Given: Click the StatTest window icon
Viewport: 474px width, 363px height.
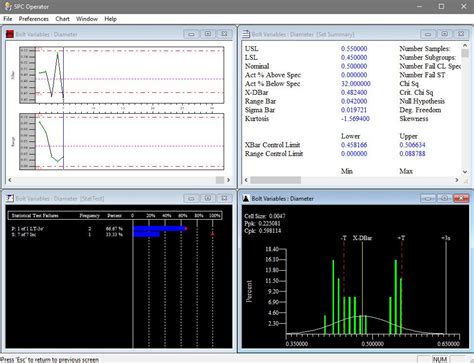Looking at the screenshot, I should coord(10,198).
